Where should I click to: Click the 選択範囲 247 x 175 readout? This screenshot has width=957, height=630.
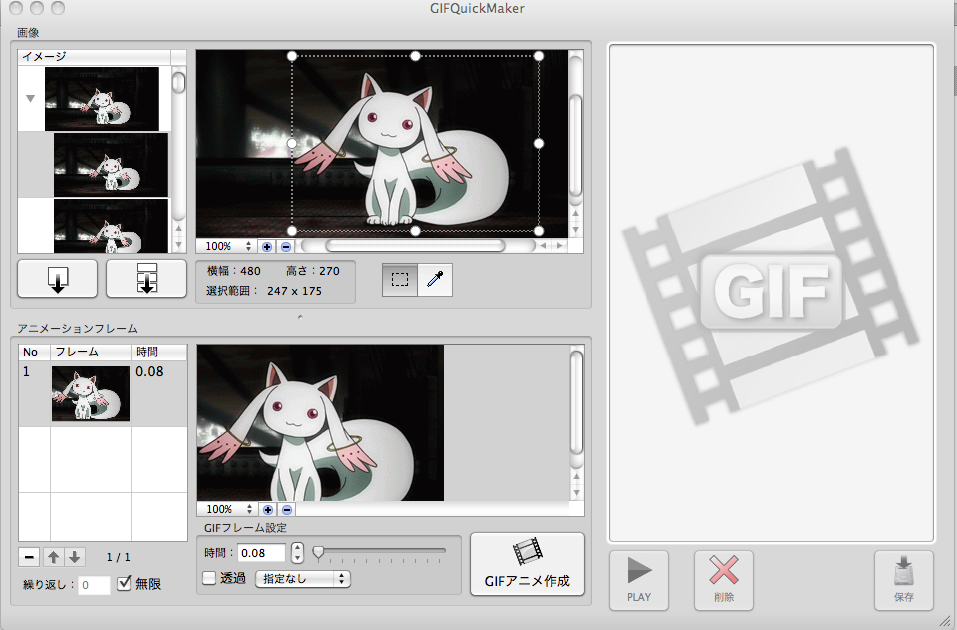pyautogui.click(x=264, y=291)
